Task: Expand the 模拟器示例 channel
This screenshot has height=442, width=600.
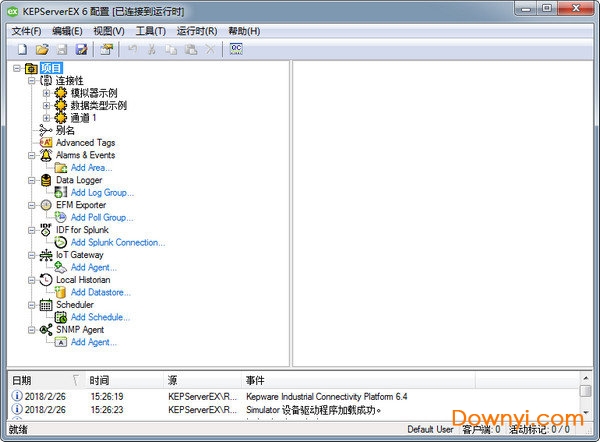Action: pyautogui.click(x=46, y=93)
